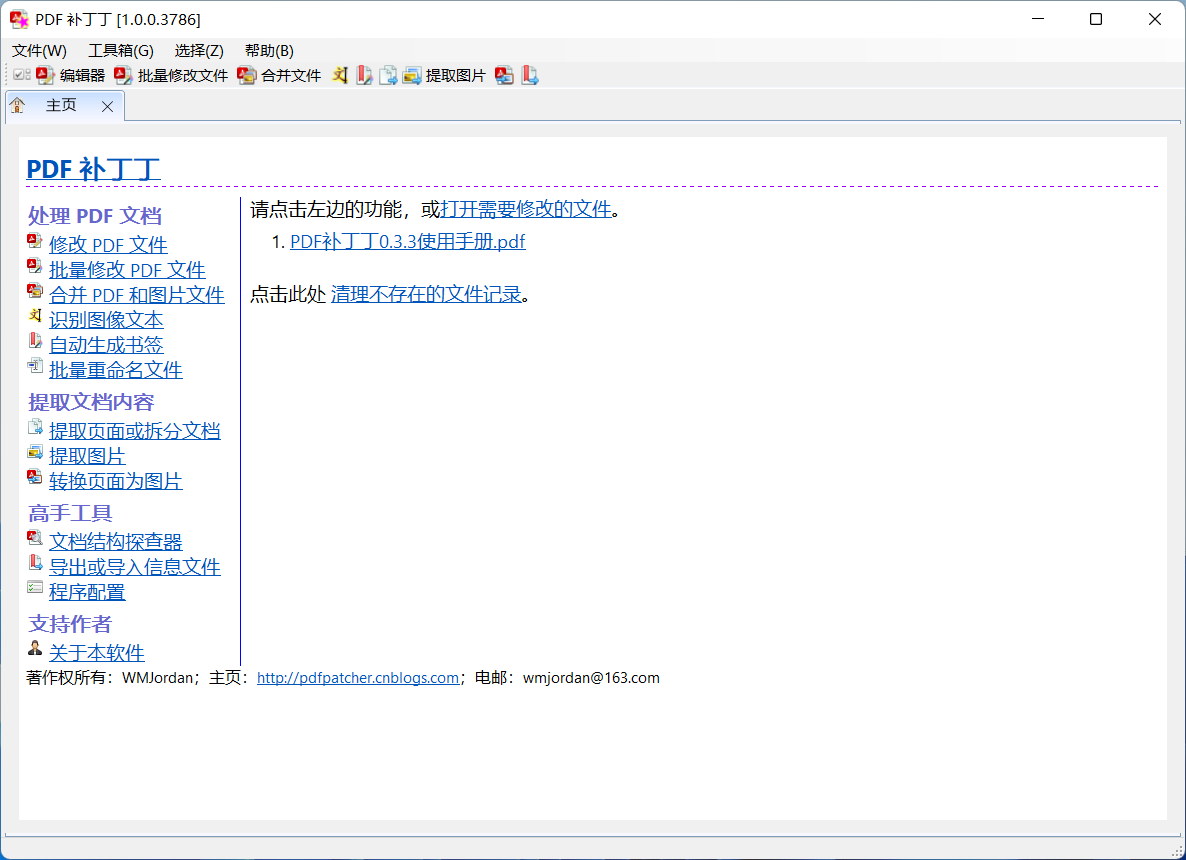Select the last export toolbar icon
The width and height of the screenshot is (1186, 860).
(530, 74)
